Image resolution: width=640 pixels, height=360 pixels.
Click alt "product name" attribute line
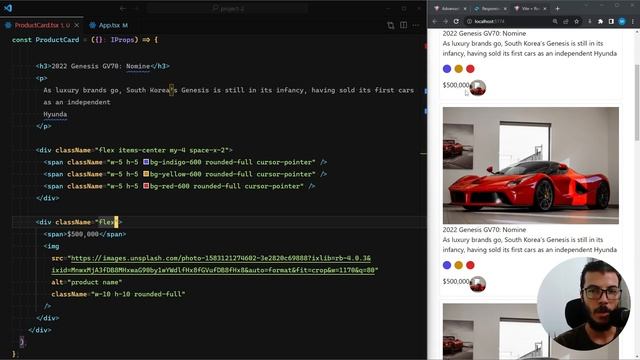click(x=87, y=282)
